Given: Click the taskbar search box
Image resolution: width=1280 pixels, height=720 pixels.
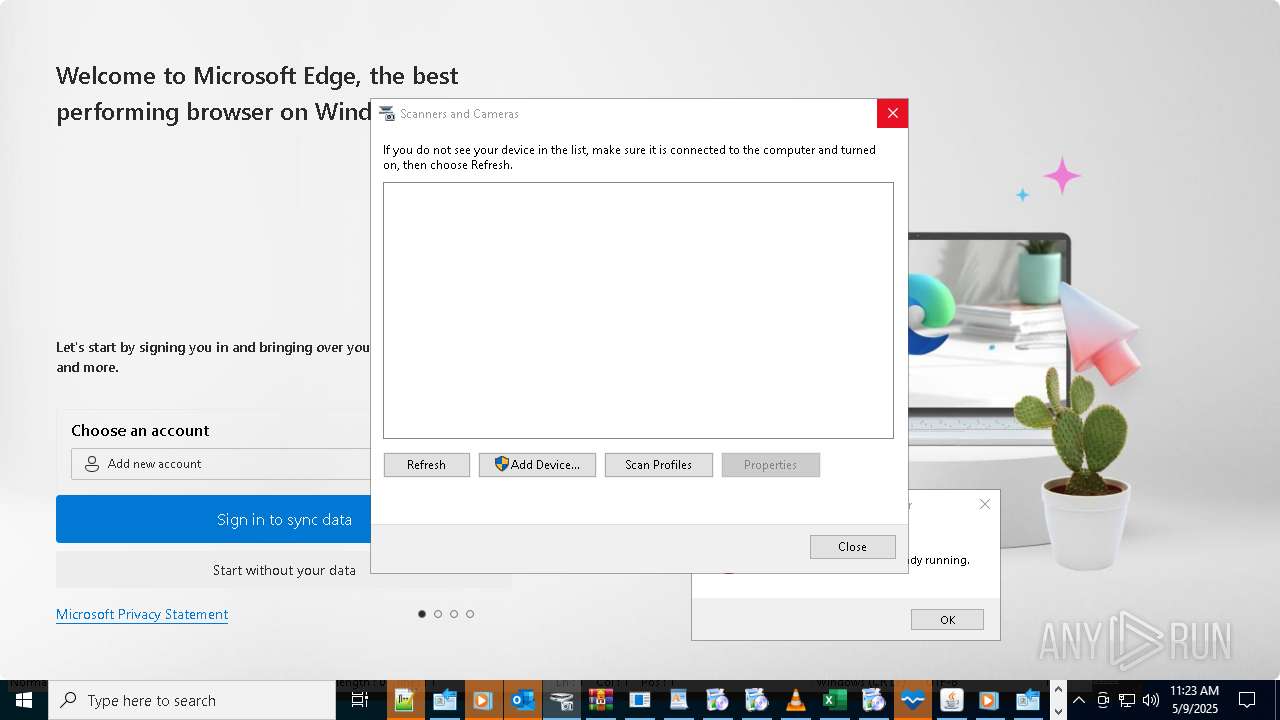Looking at the screenshot, I should pyautogui.click(x=192, y=700).
